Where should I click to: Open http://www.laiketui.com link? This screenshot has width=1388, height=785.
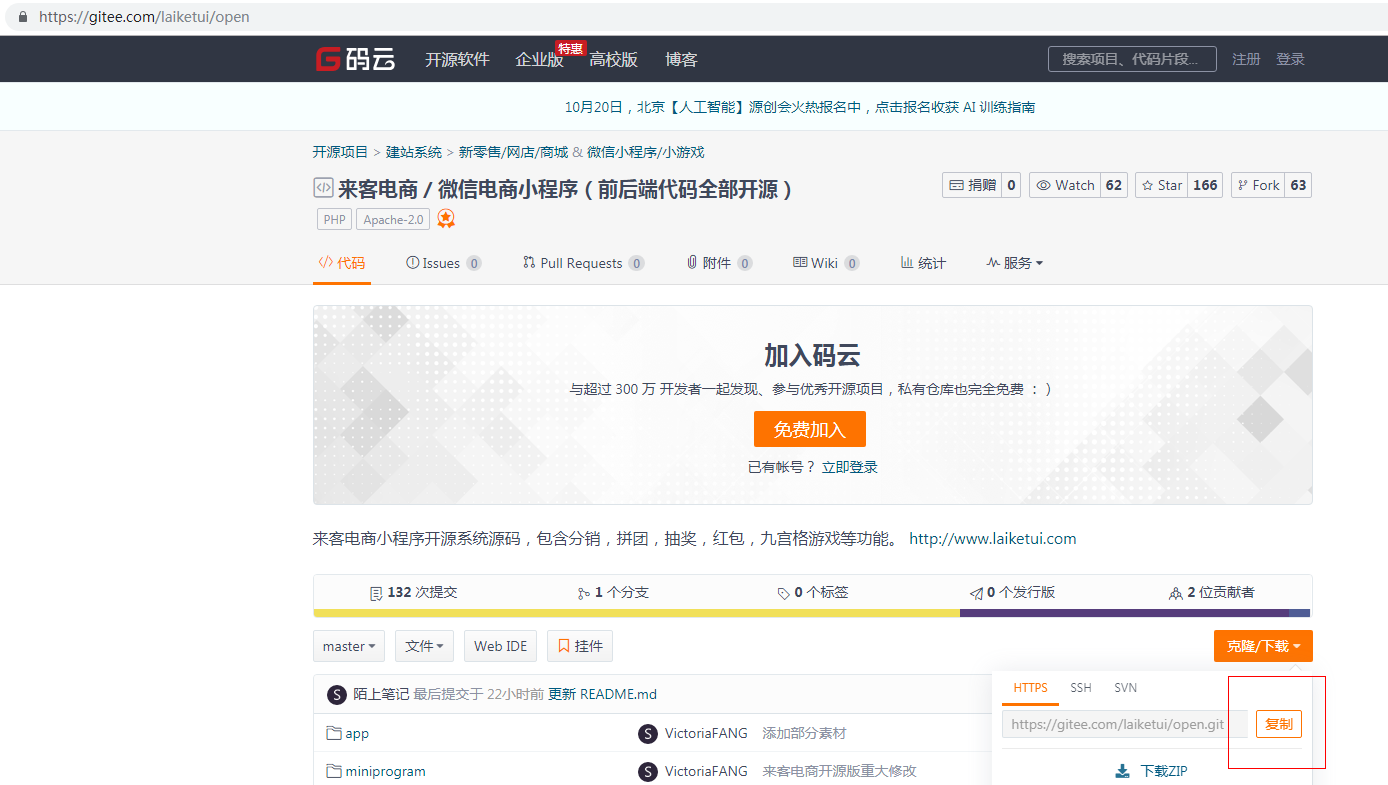pos(993,538)
